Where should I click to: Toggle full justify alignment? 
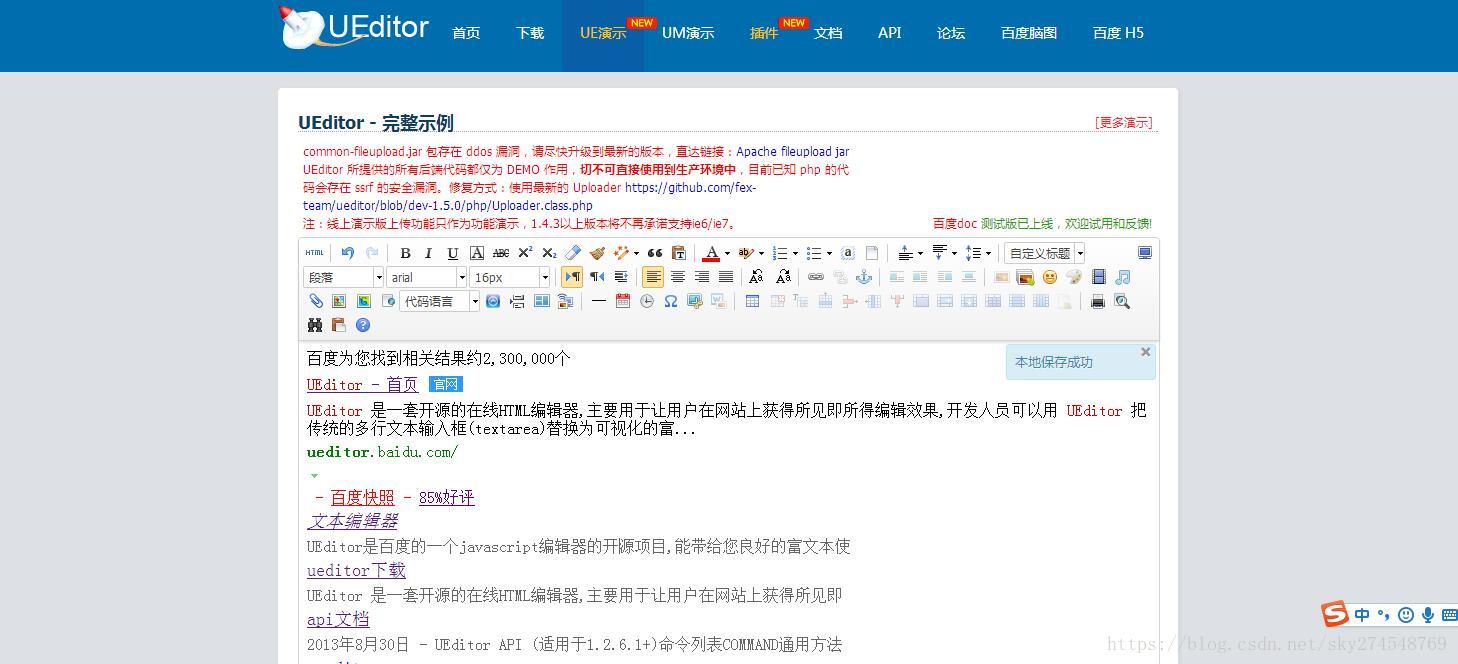(x=726, y=277)
